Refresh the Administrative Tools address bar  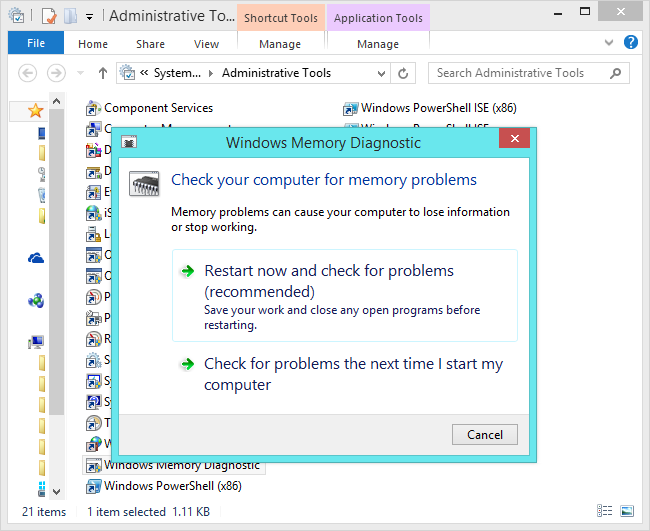pyautogui.click(x=404, y=73)
